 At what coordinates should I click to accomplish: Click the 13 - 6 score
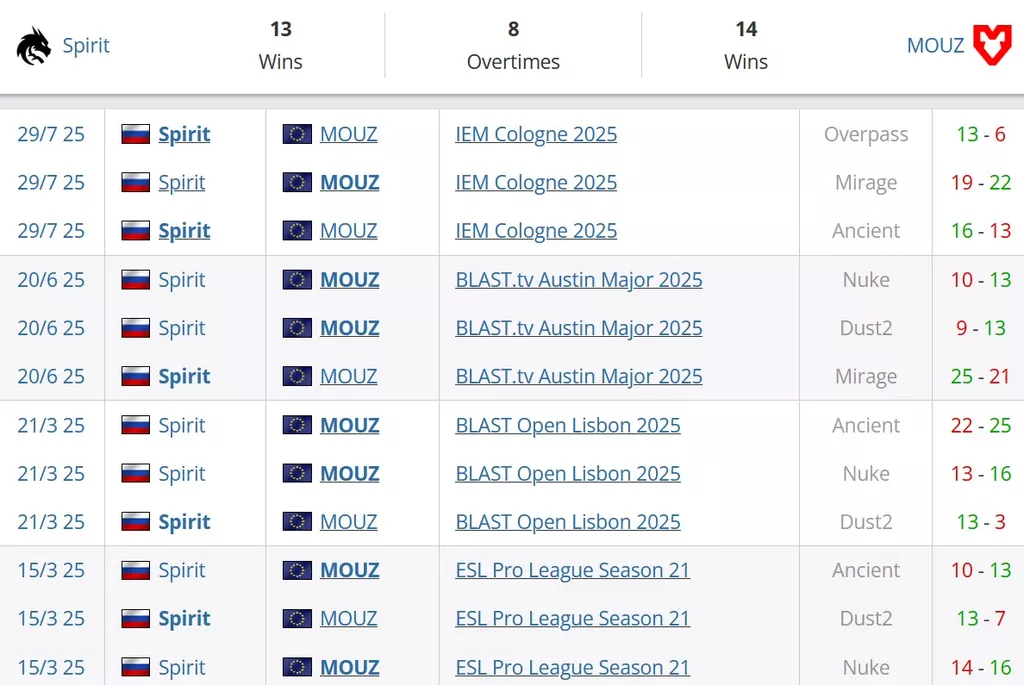click(981, 134)
